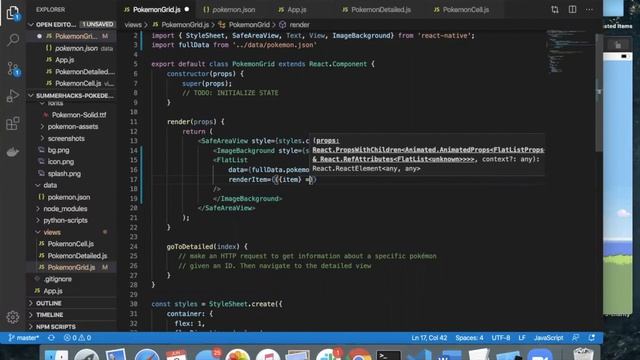This screenshot has width=640, height=360.
Task: Split the editor to the right
Action: pyautogui.click(x=572, y=9)
